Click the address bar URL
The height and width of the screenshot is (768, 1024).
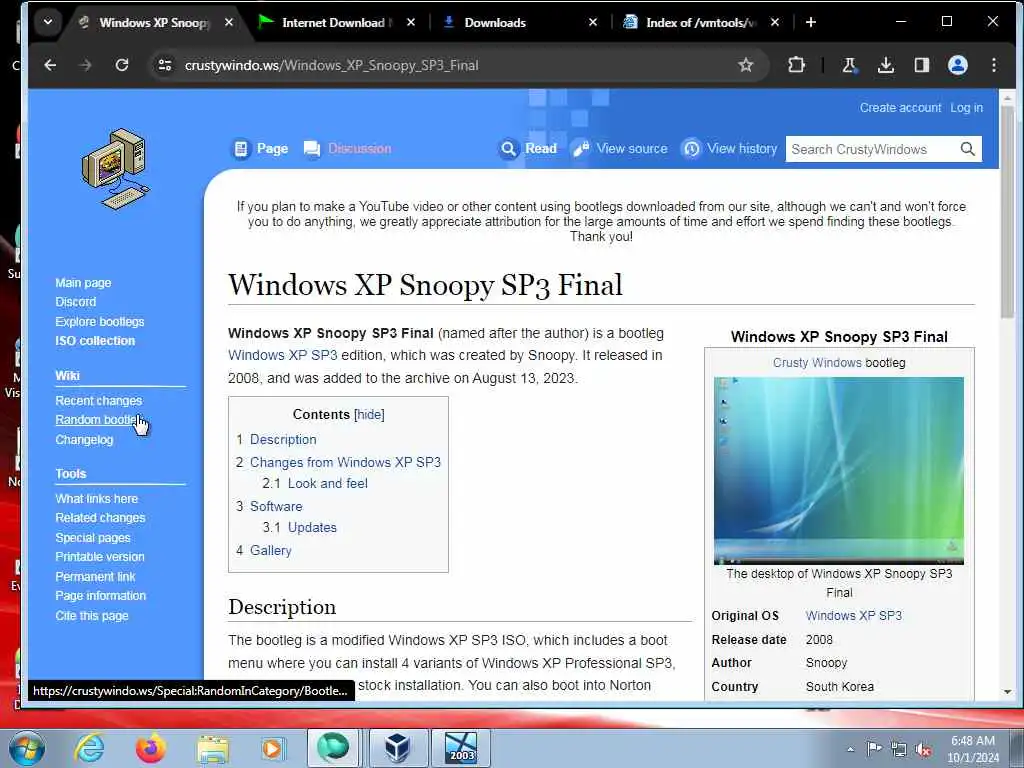pos(331,65)
